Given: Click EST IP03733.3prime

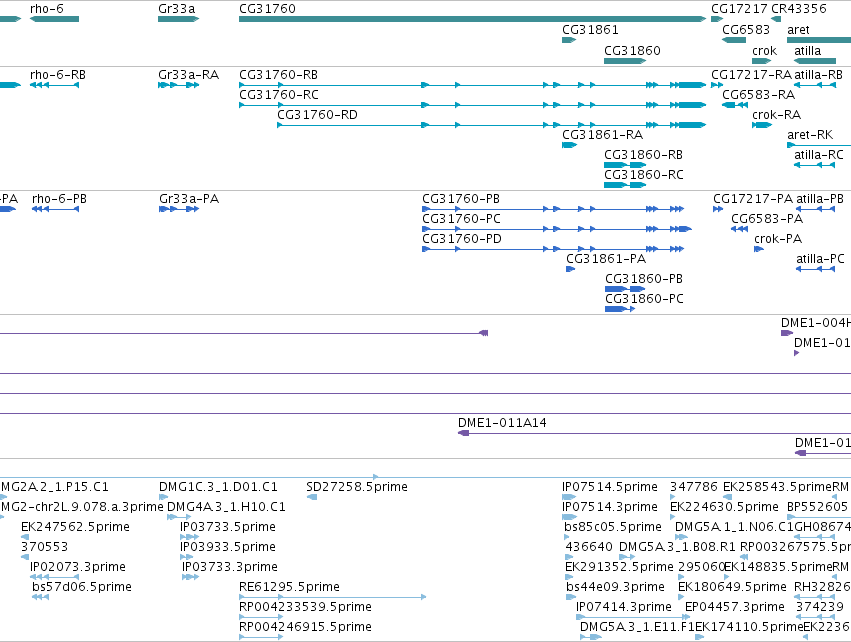Looking at the screenshot, I should [230, 568].
